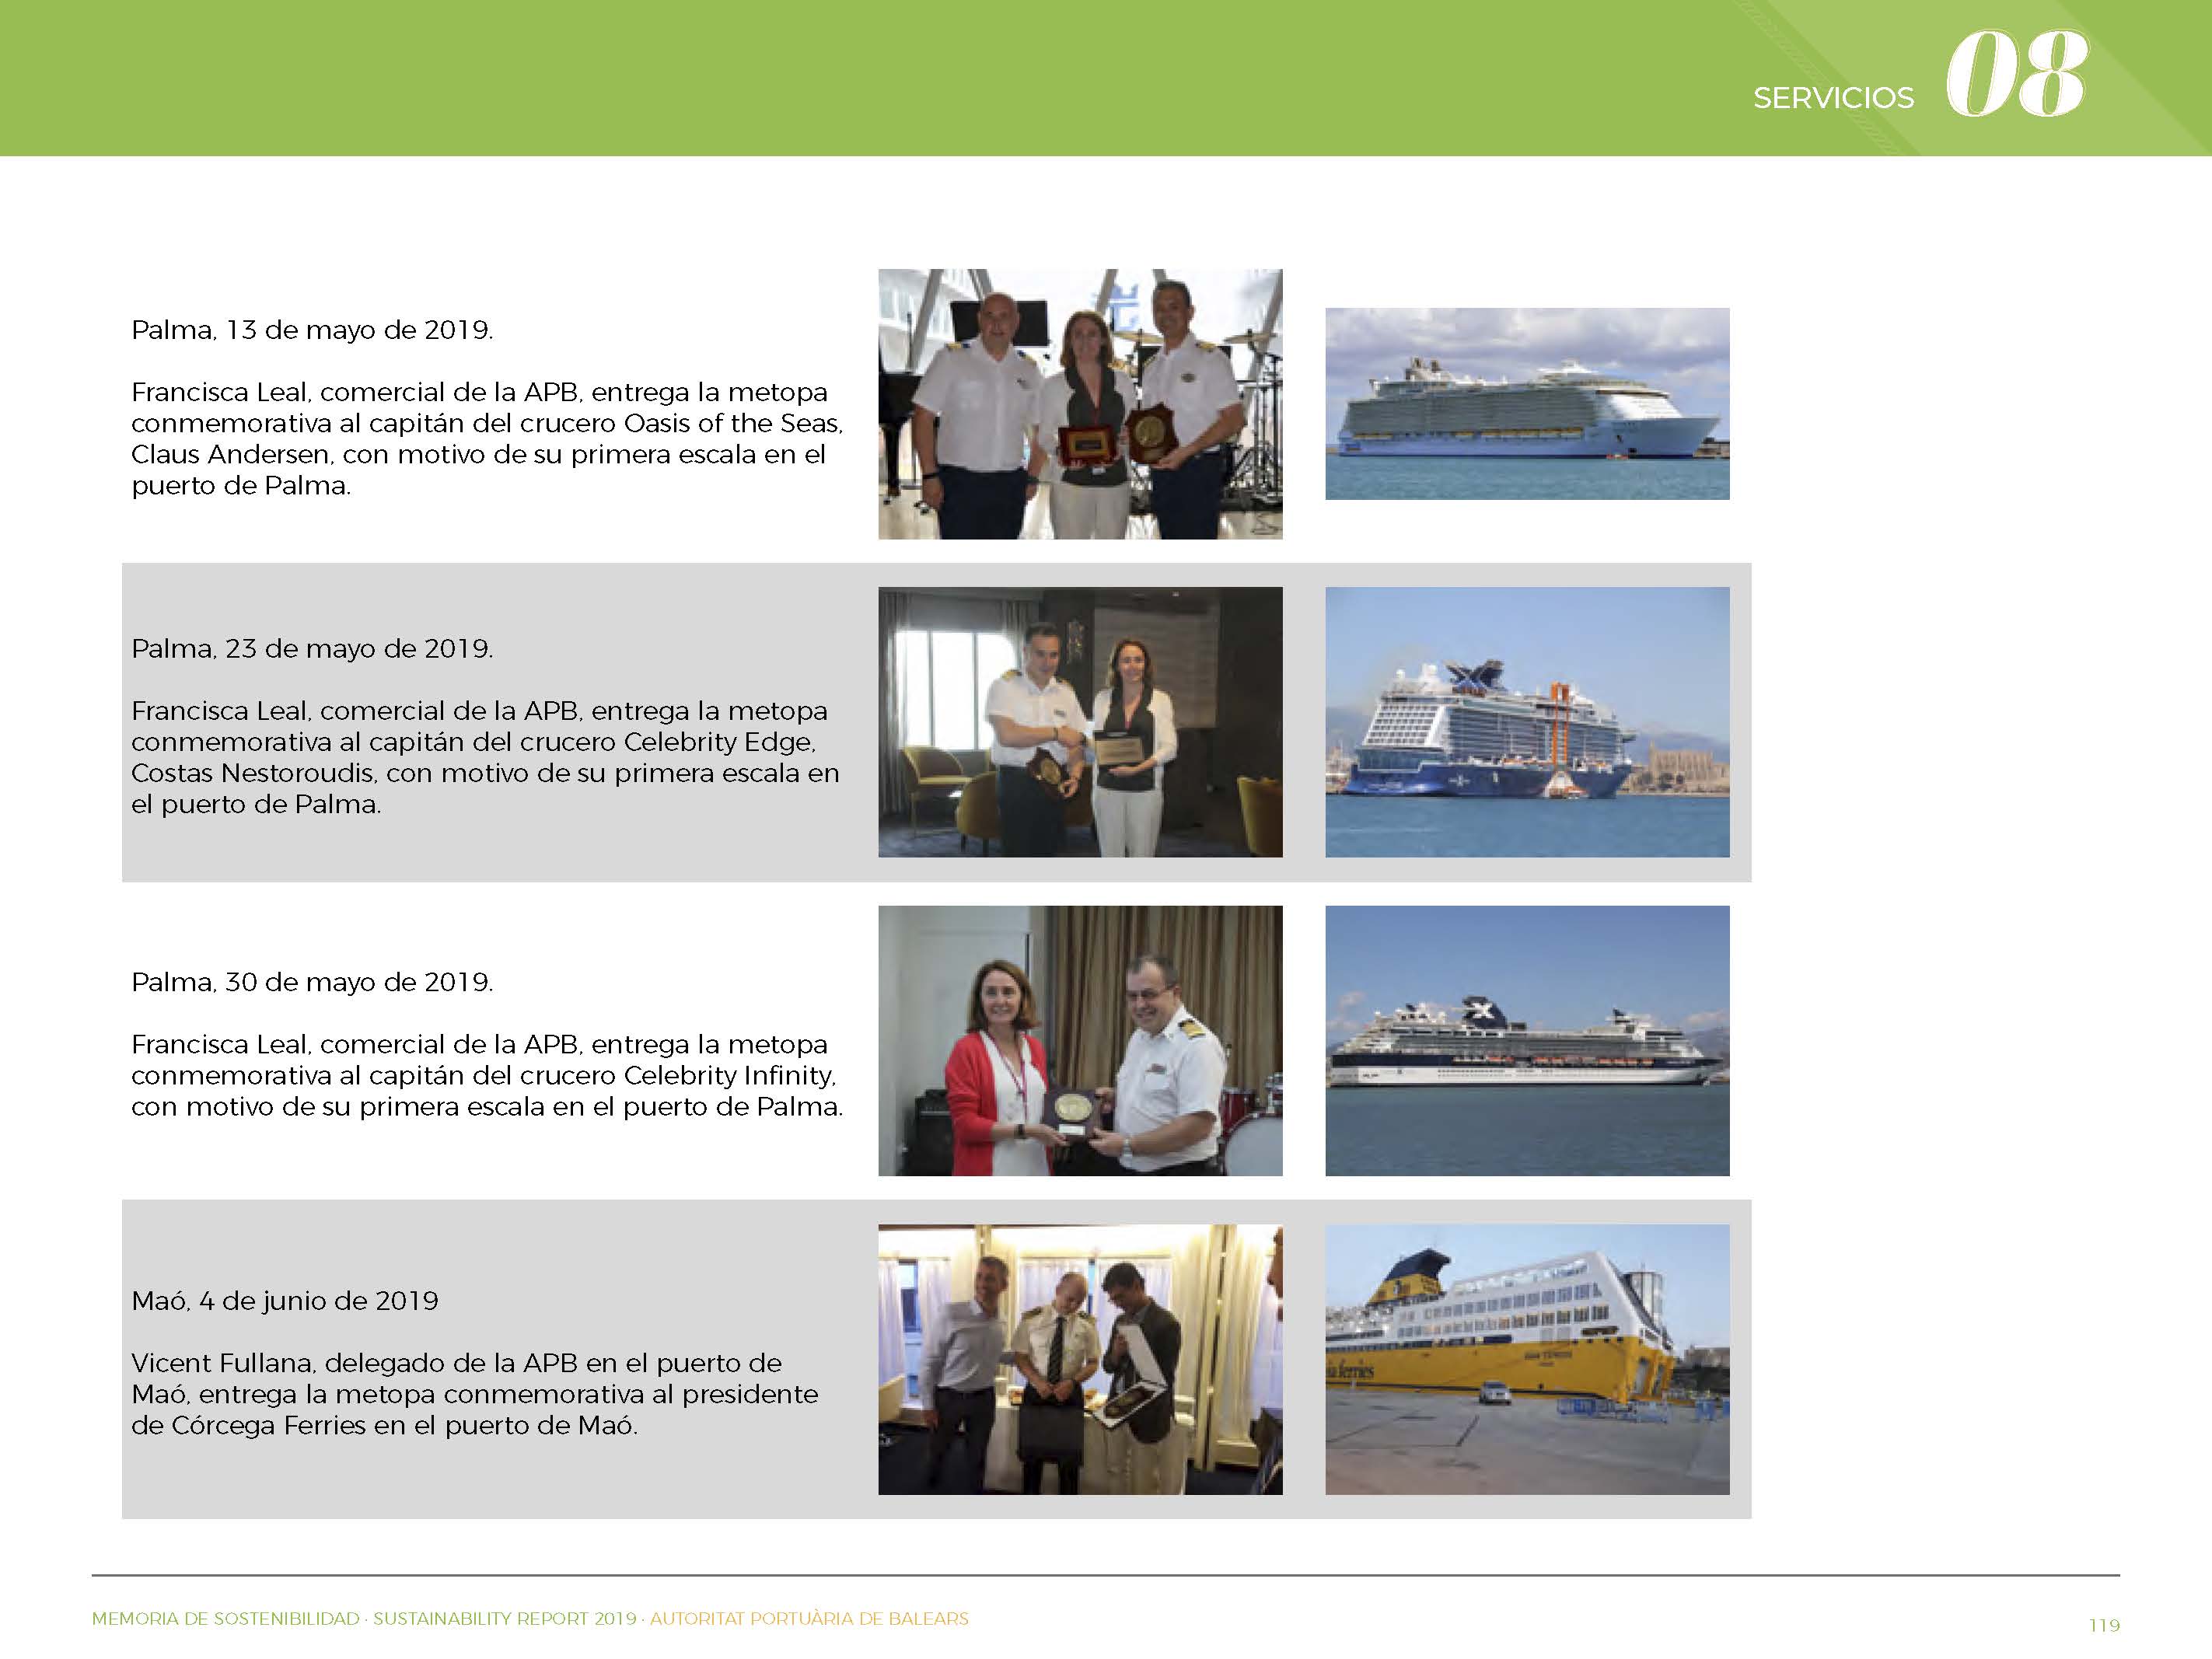Open the photo of woman in red cardigan

click(1080, 1041)
